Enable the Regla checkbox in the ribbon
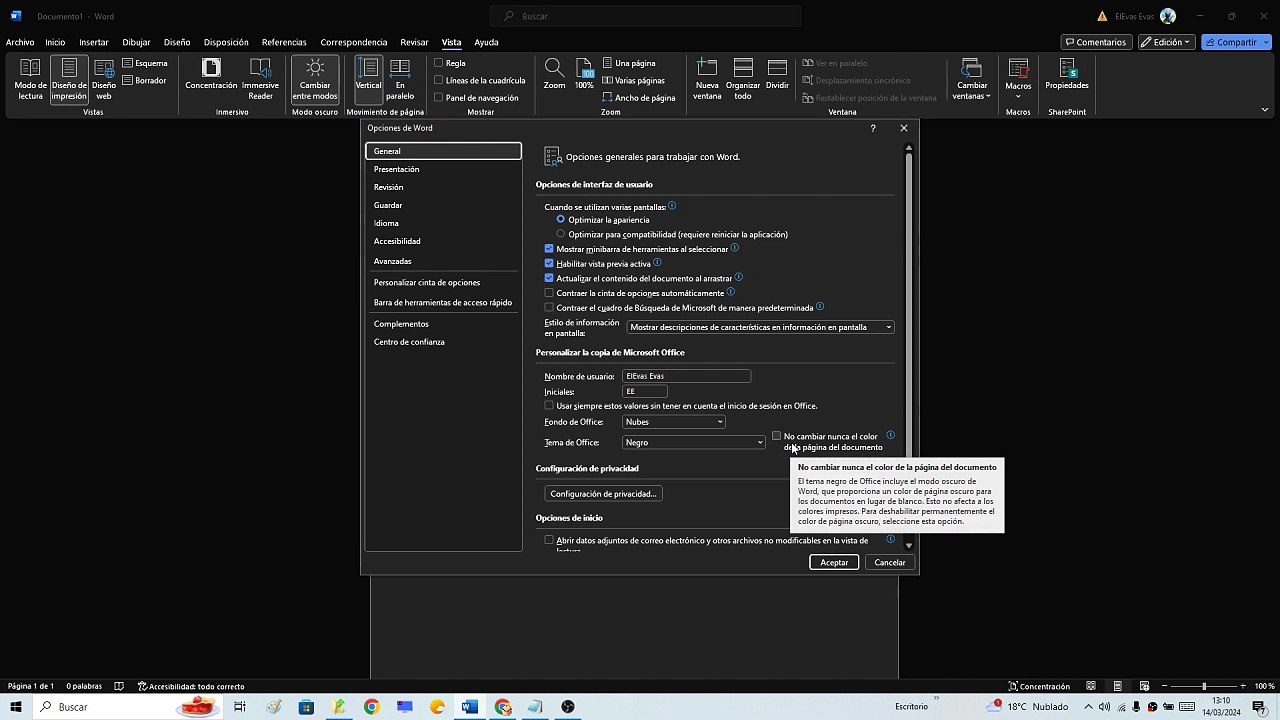The height and width of the screenshot is (720, 1280). 439,63
